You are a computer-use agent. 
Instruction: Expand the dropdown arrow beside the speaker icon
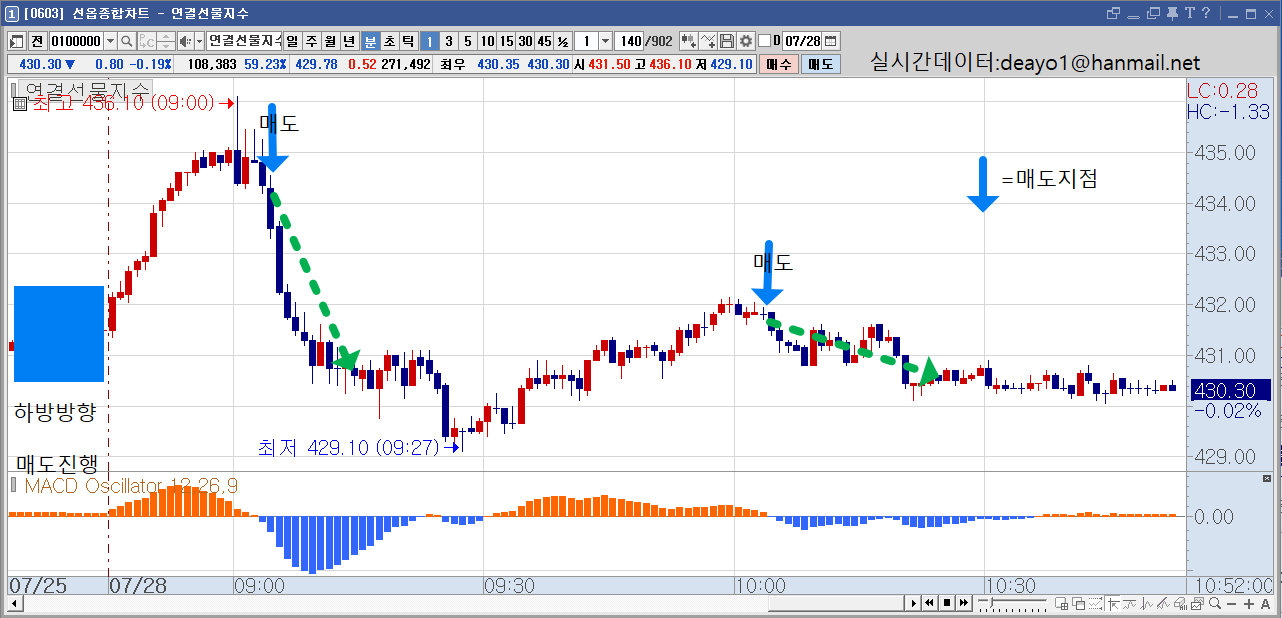(x=198, y=41)
